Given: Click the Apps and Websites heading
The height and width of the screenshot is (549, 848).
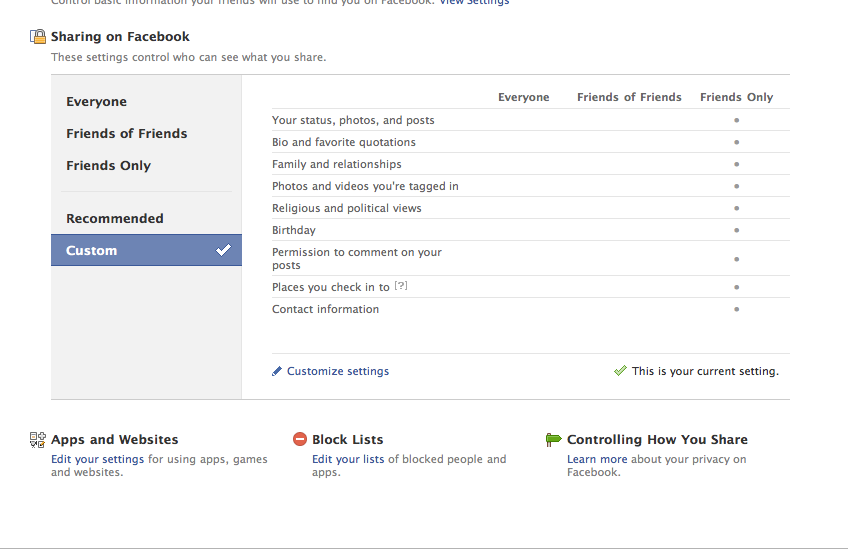Looking at the screenshot, I should [115, 440].
